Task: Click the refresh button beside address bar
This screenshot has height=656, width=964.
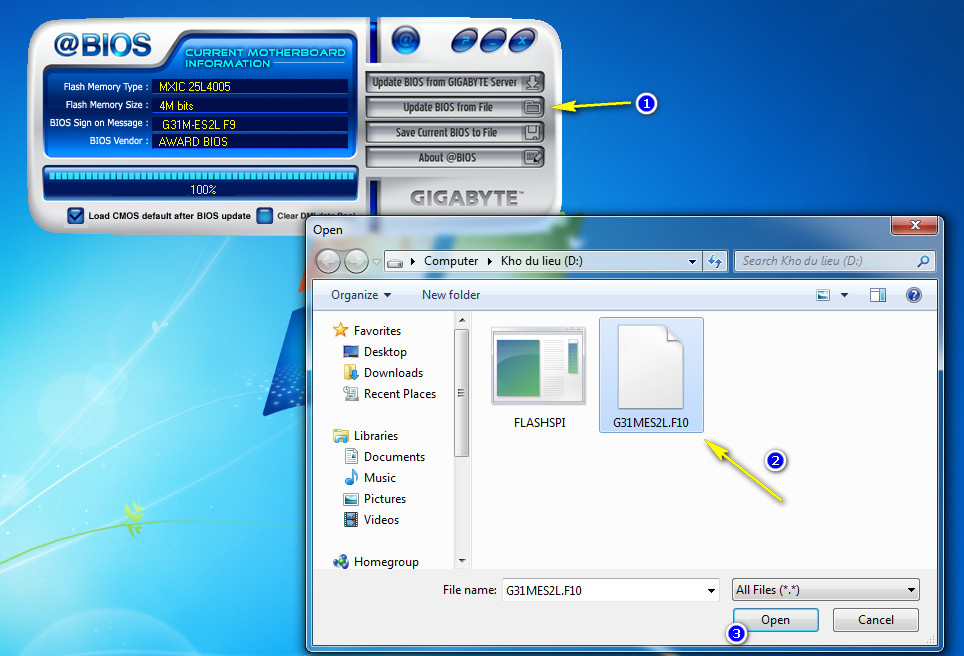Action: point(715,261)
